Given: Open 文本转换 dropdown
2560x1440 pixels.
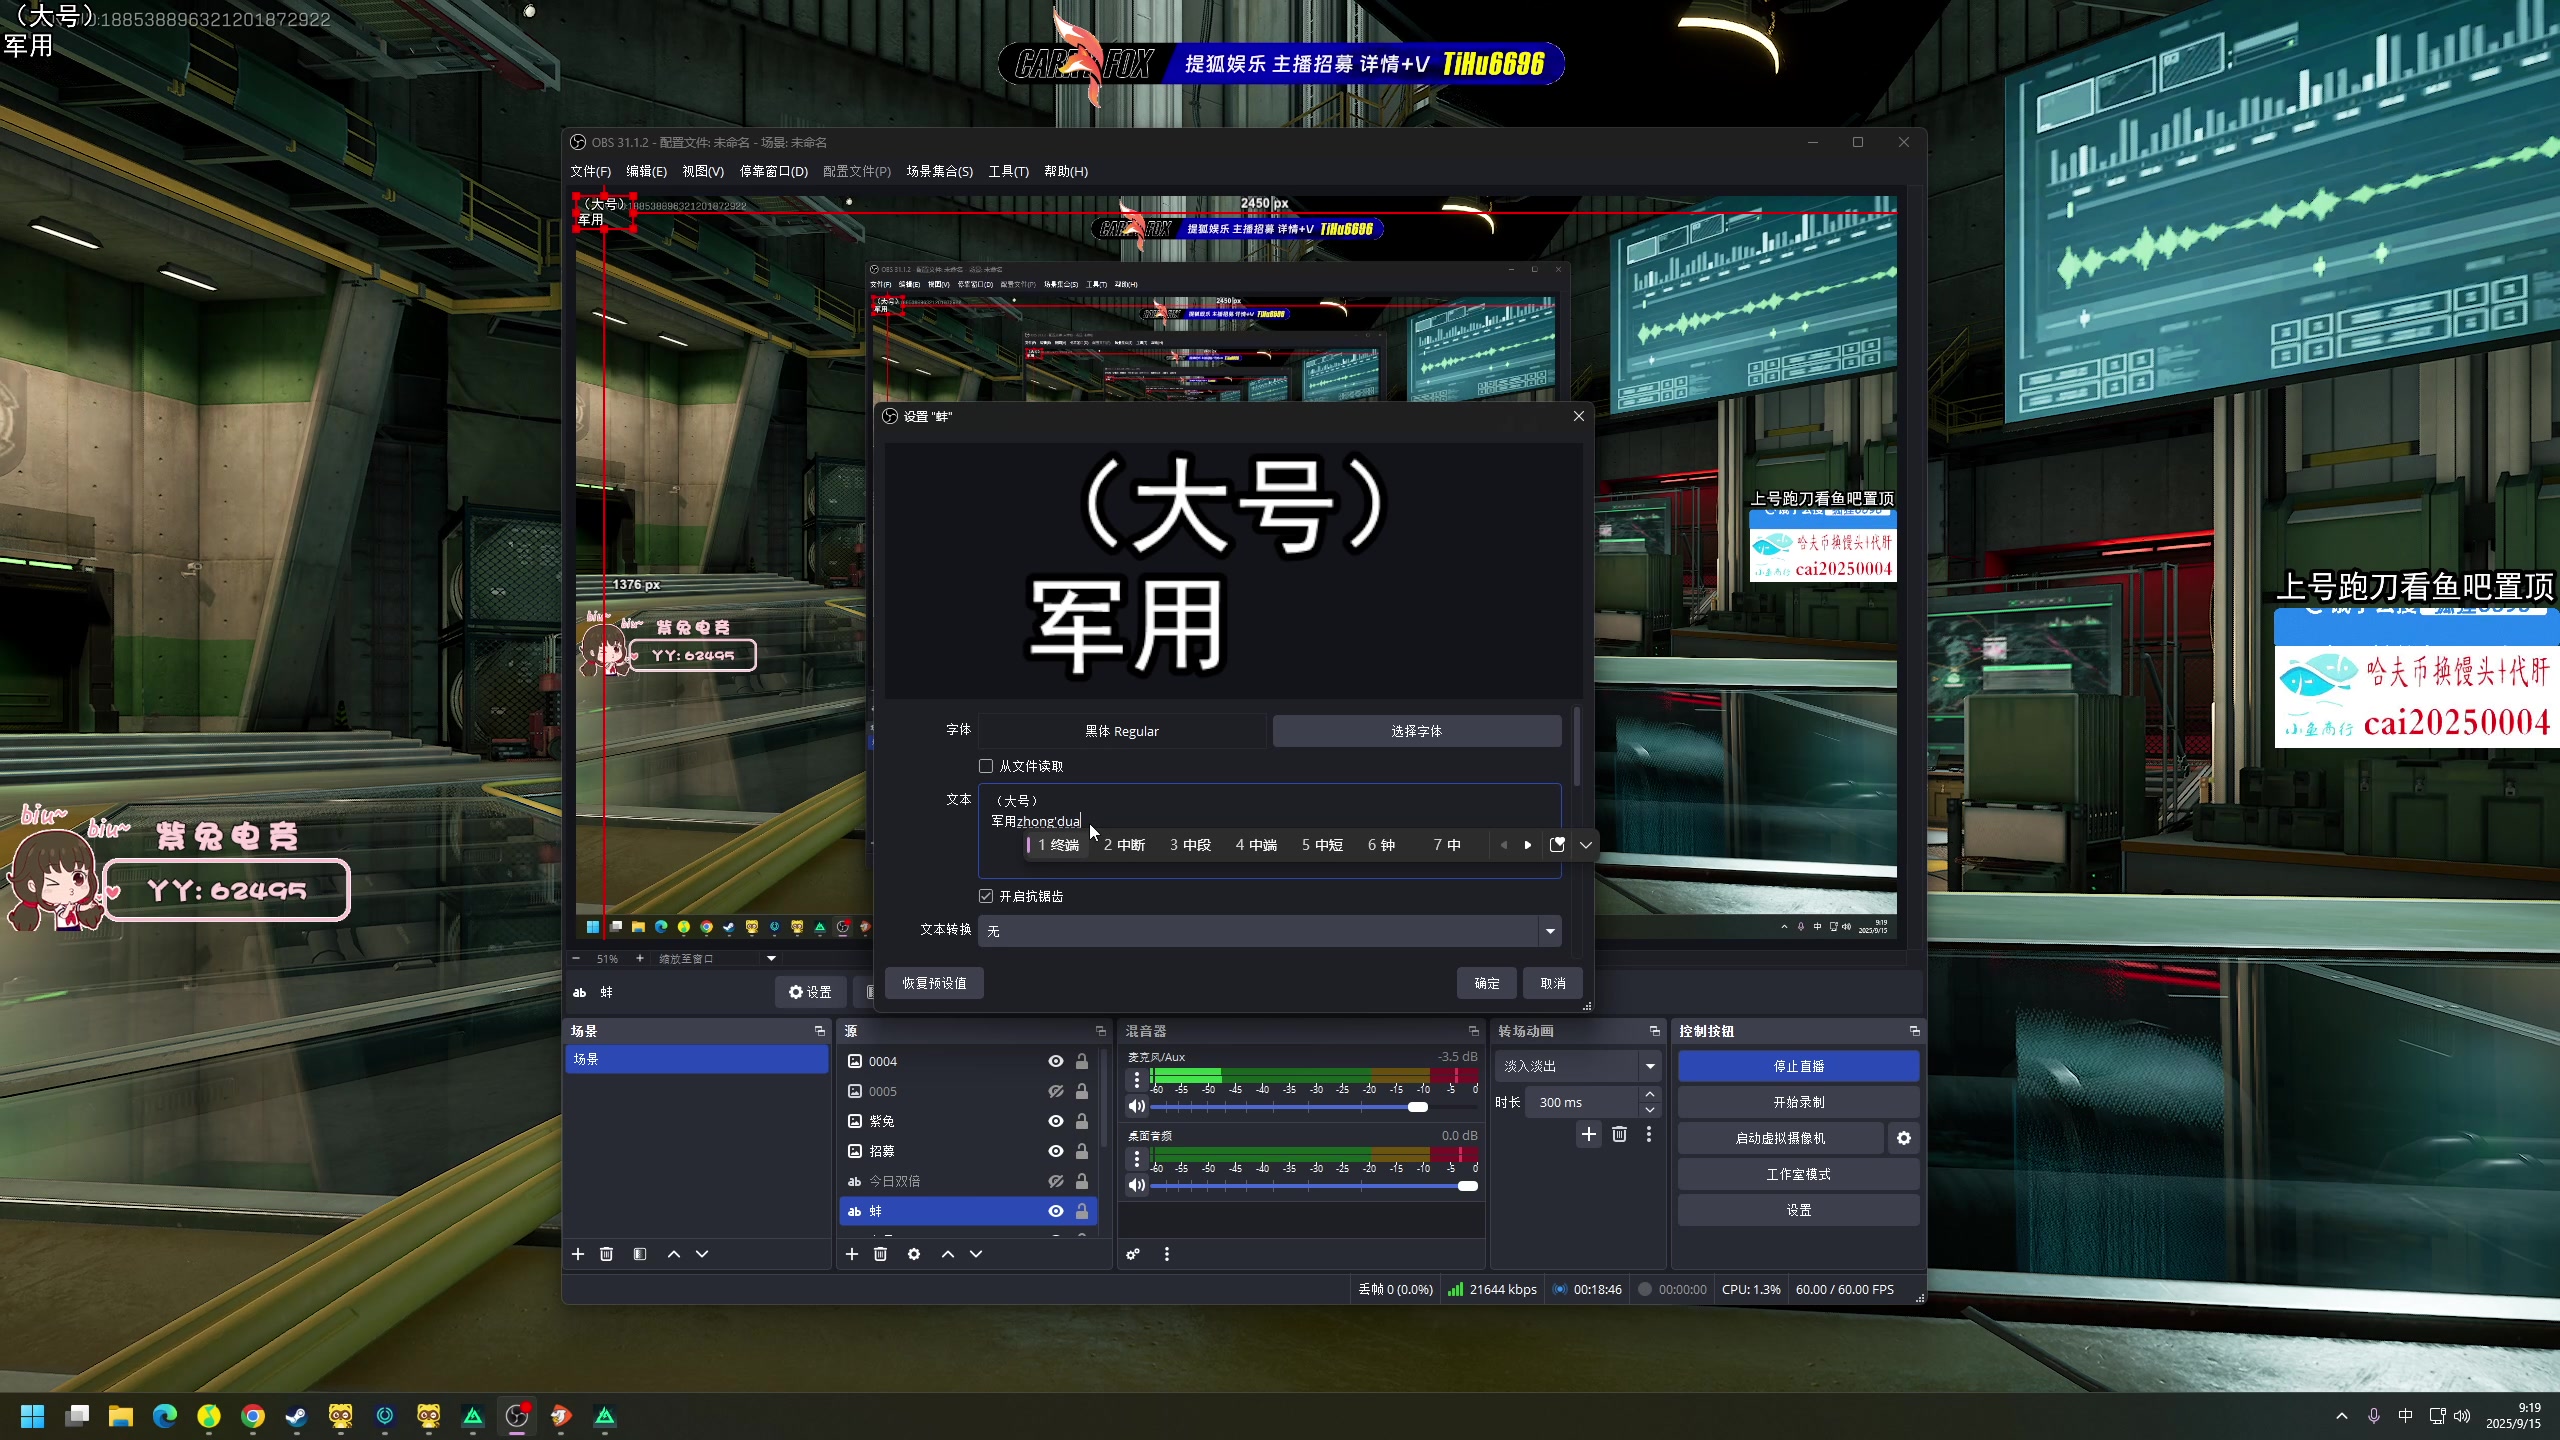Looking at the screenshot, I should [1269, 931].
